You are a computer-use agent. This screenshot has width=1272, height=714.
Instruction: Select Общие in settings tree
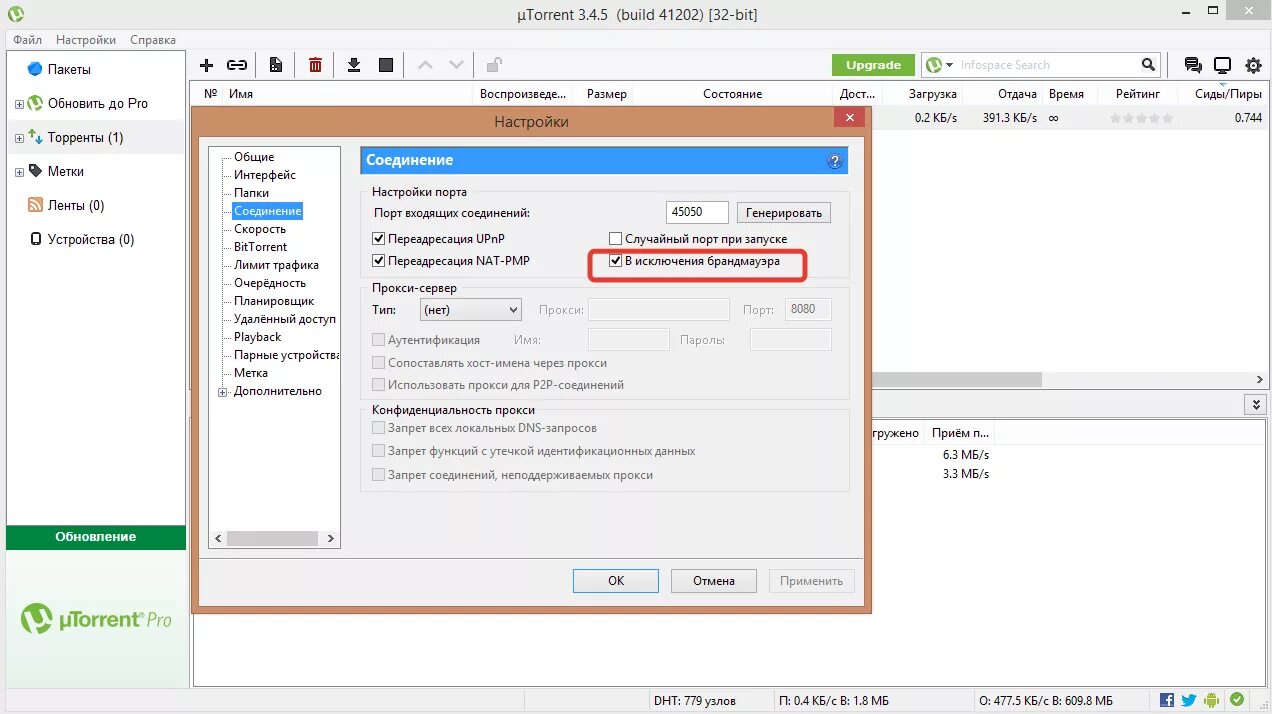(254, 157)
